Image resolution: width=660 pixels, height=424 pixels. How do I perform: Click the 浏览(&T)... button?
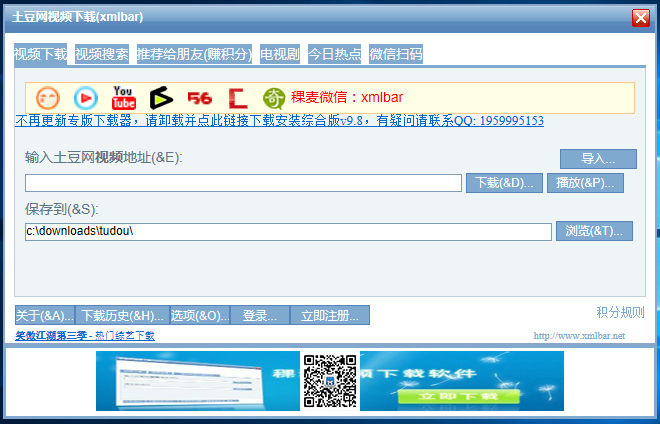(x=594, y=231)
